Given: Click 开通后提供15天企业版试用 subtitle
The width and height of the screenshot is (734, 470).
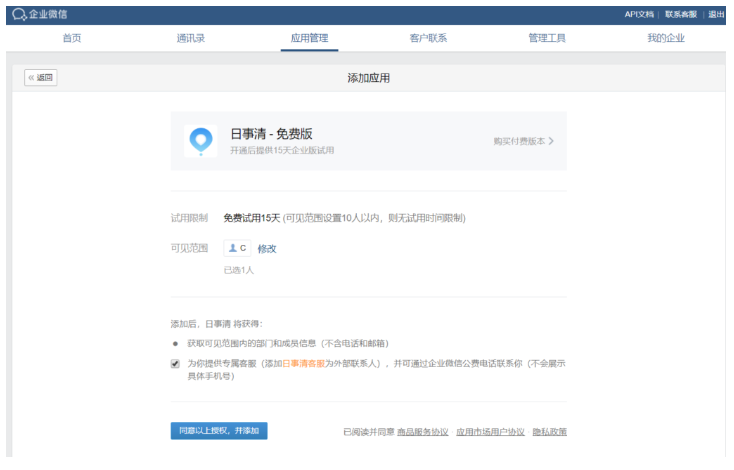Looking at the screenshot, I should (282, 150).
